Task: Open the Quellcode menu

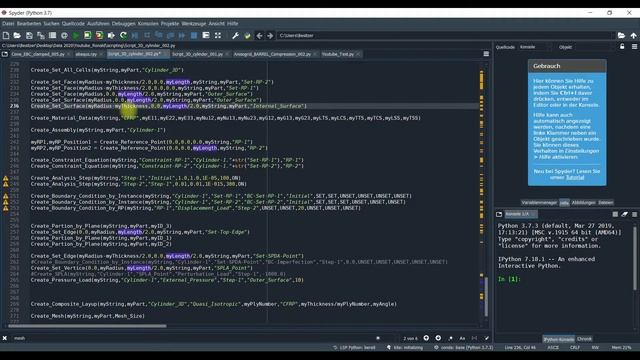Action: point(73,24)
